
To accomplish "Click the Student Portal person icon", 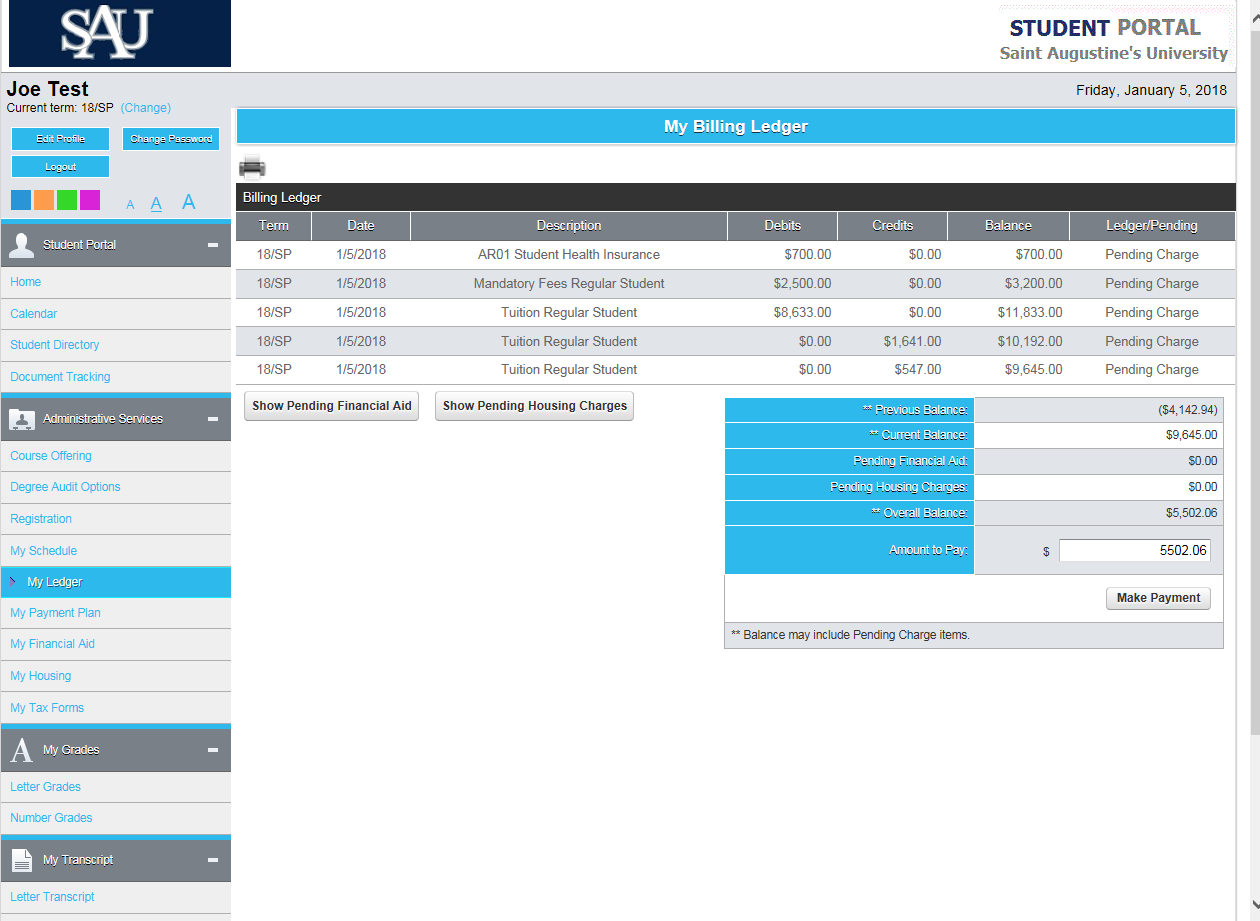I will 21,245.
